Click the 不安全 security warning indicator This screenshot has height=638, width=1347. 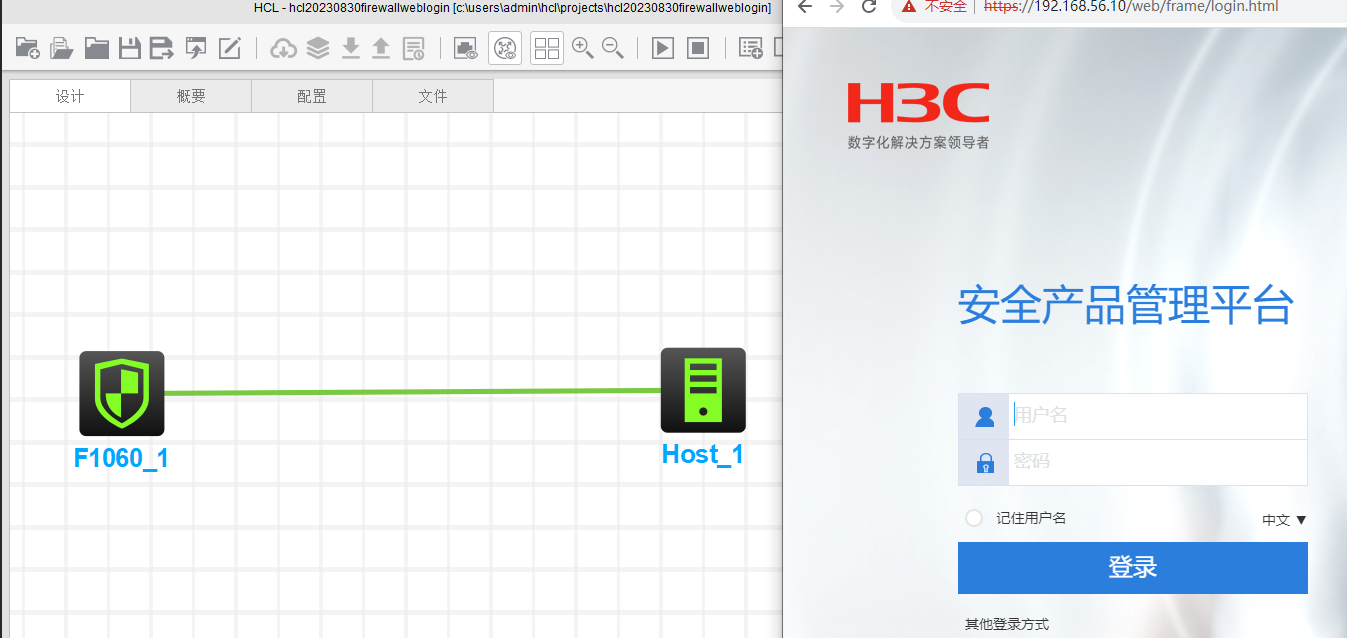pyautogui.click(x=934, y=6)
